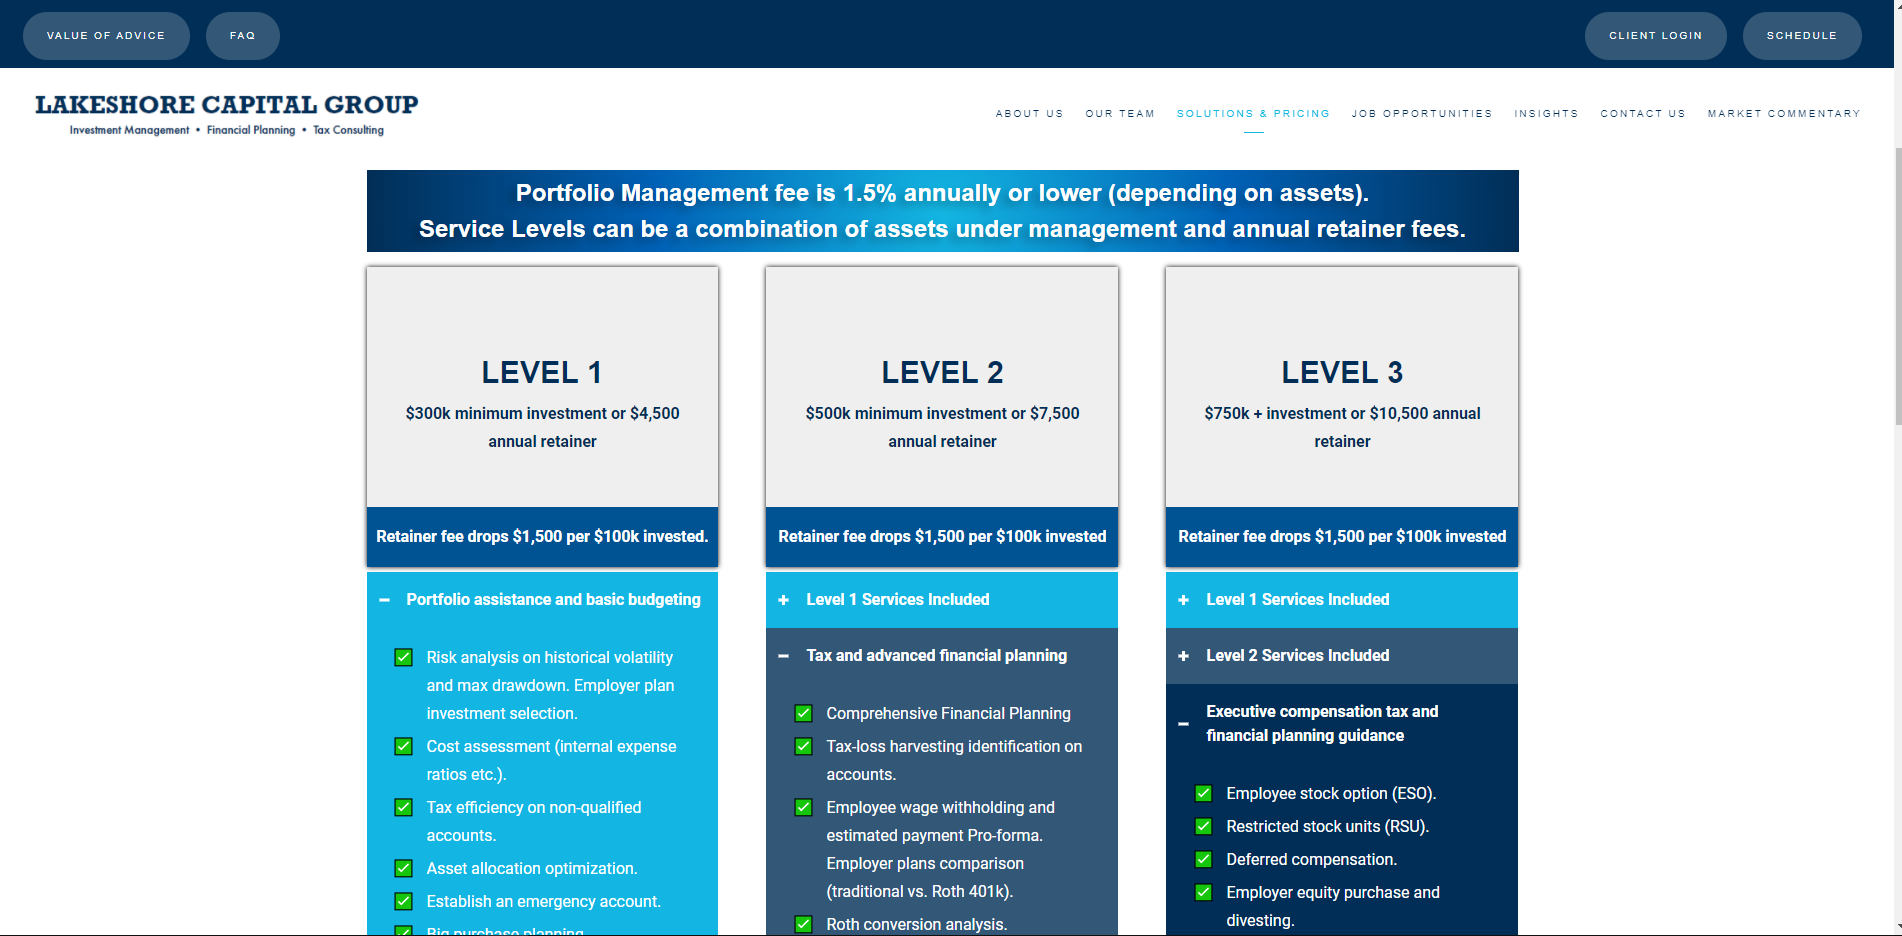Click checkmark next to Tax-loss harvesting identification
1902x936 pixels.
pyautogui.click(x=804, y=746)
